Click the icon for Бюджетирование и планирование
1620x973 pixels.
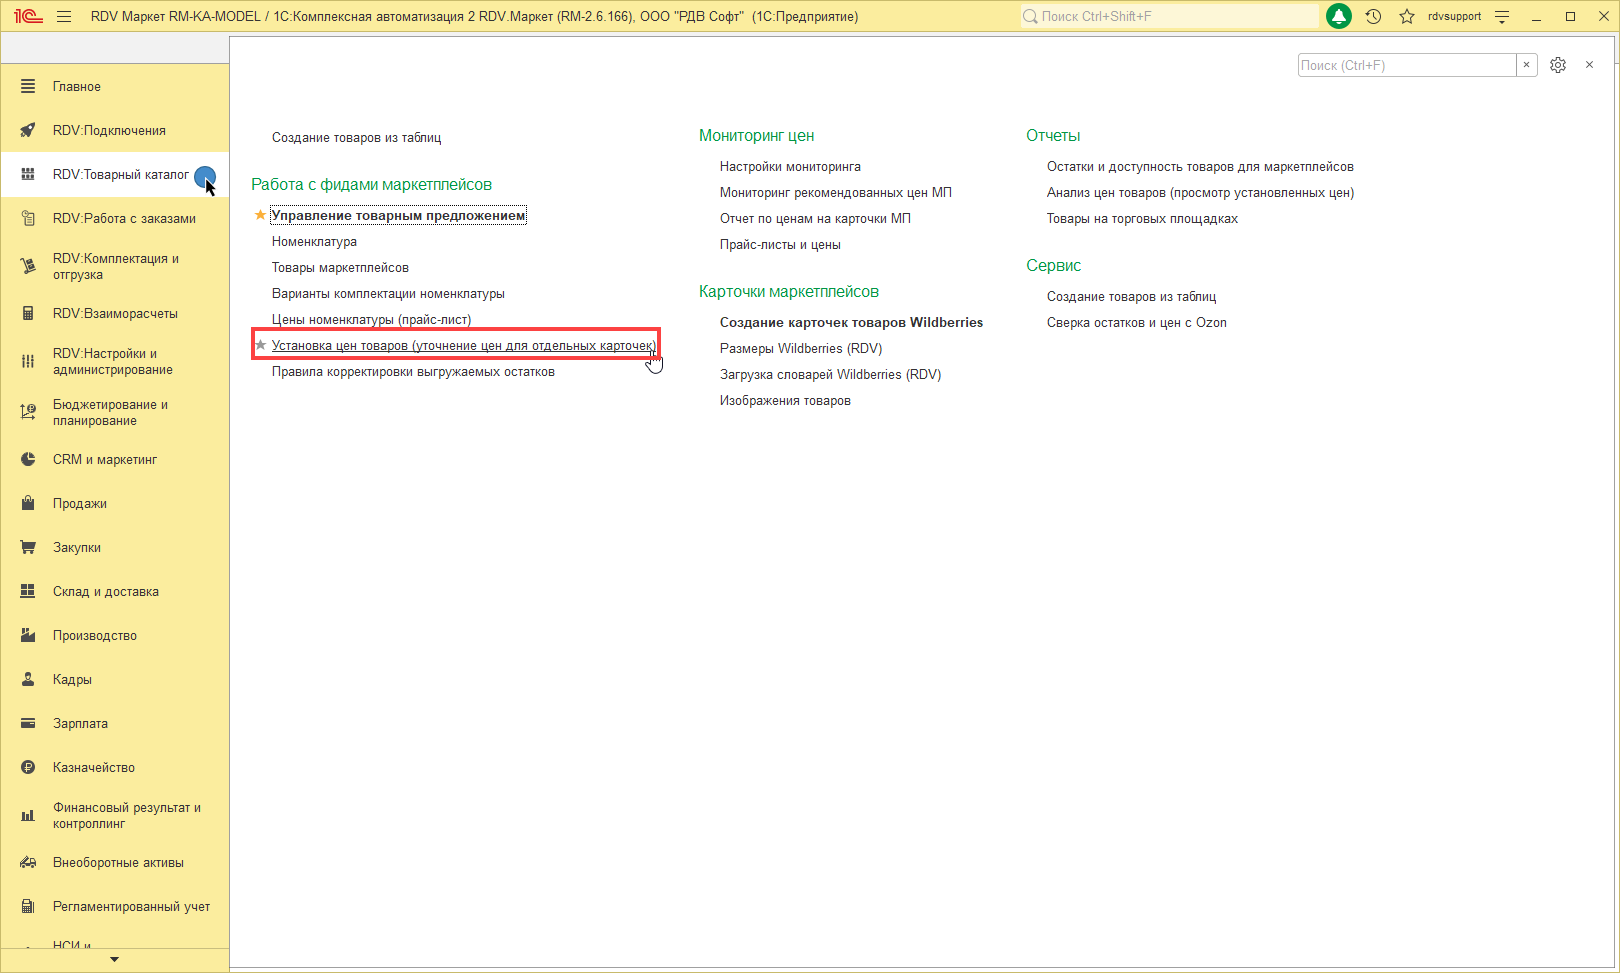tap(28, 412)
